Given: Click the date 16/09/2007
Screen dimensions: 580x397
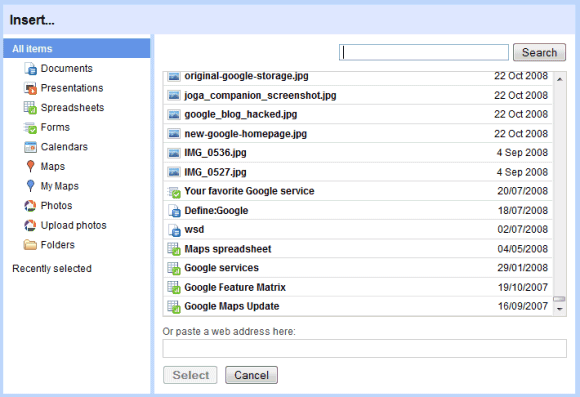Looking at the screenshot, I should [x=522, y=306].
